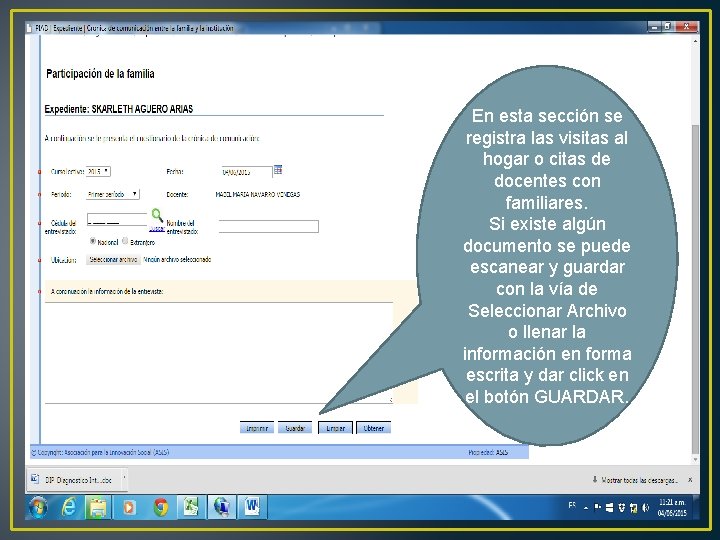Click the Obtener button
The height and width of the screenshot is (540, 720).
point(373,428)
